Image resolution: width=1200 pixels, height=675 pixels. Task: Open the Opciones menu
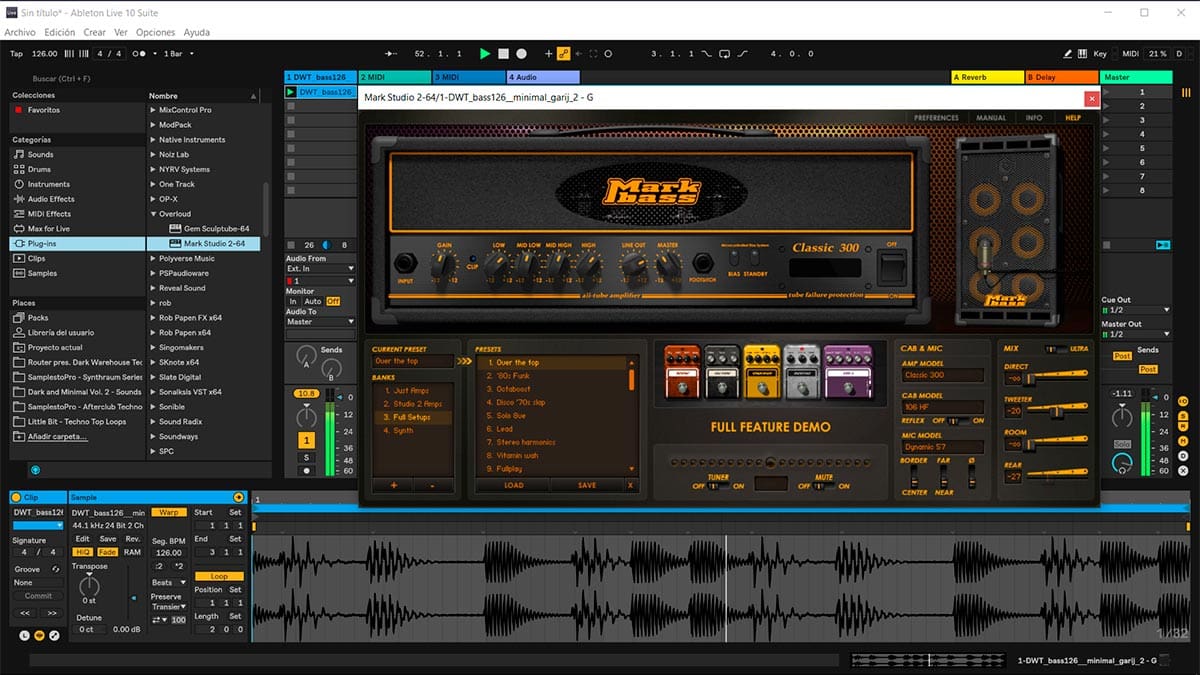point(155,33)
